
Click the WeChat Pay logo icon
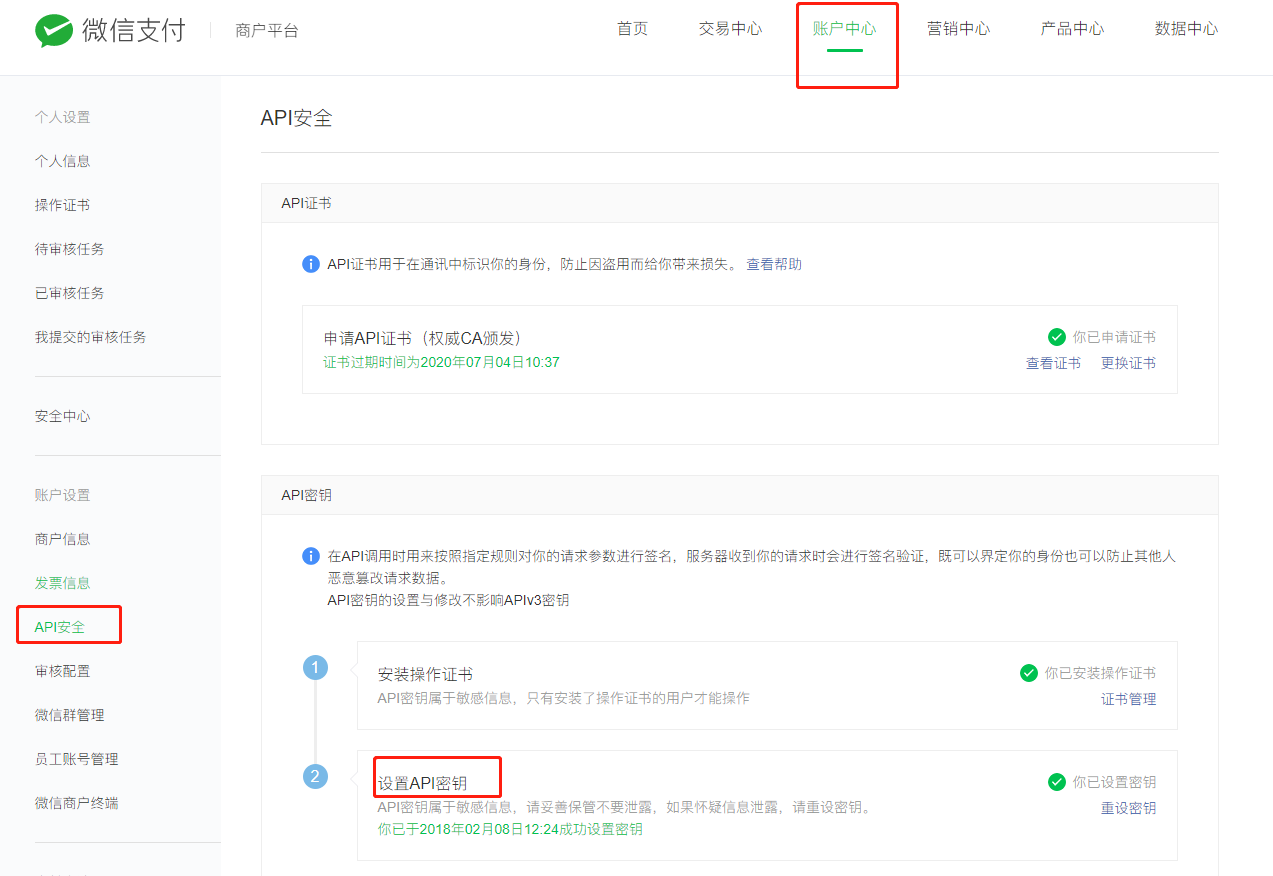pyautogui.click(x=54, y=30)
